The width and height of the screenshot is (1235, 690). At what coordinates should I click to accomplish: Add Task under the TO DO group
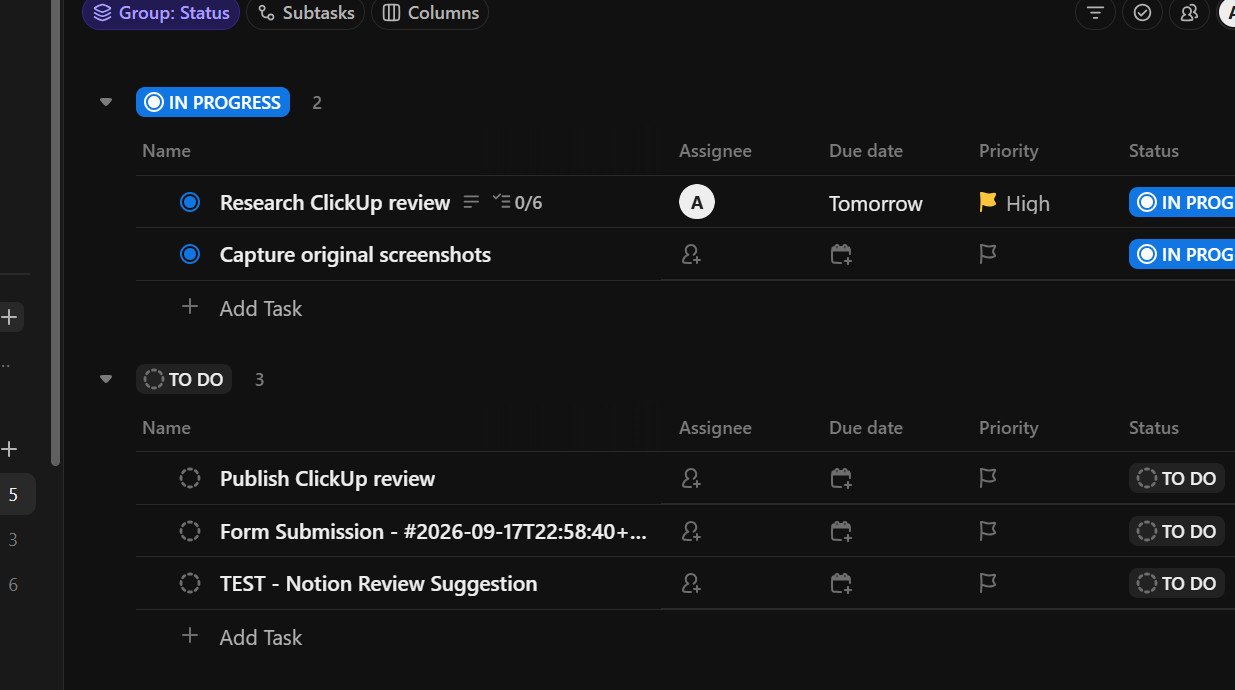pos(242,637)
